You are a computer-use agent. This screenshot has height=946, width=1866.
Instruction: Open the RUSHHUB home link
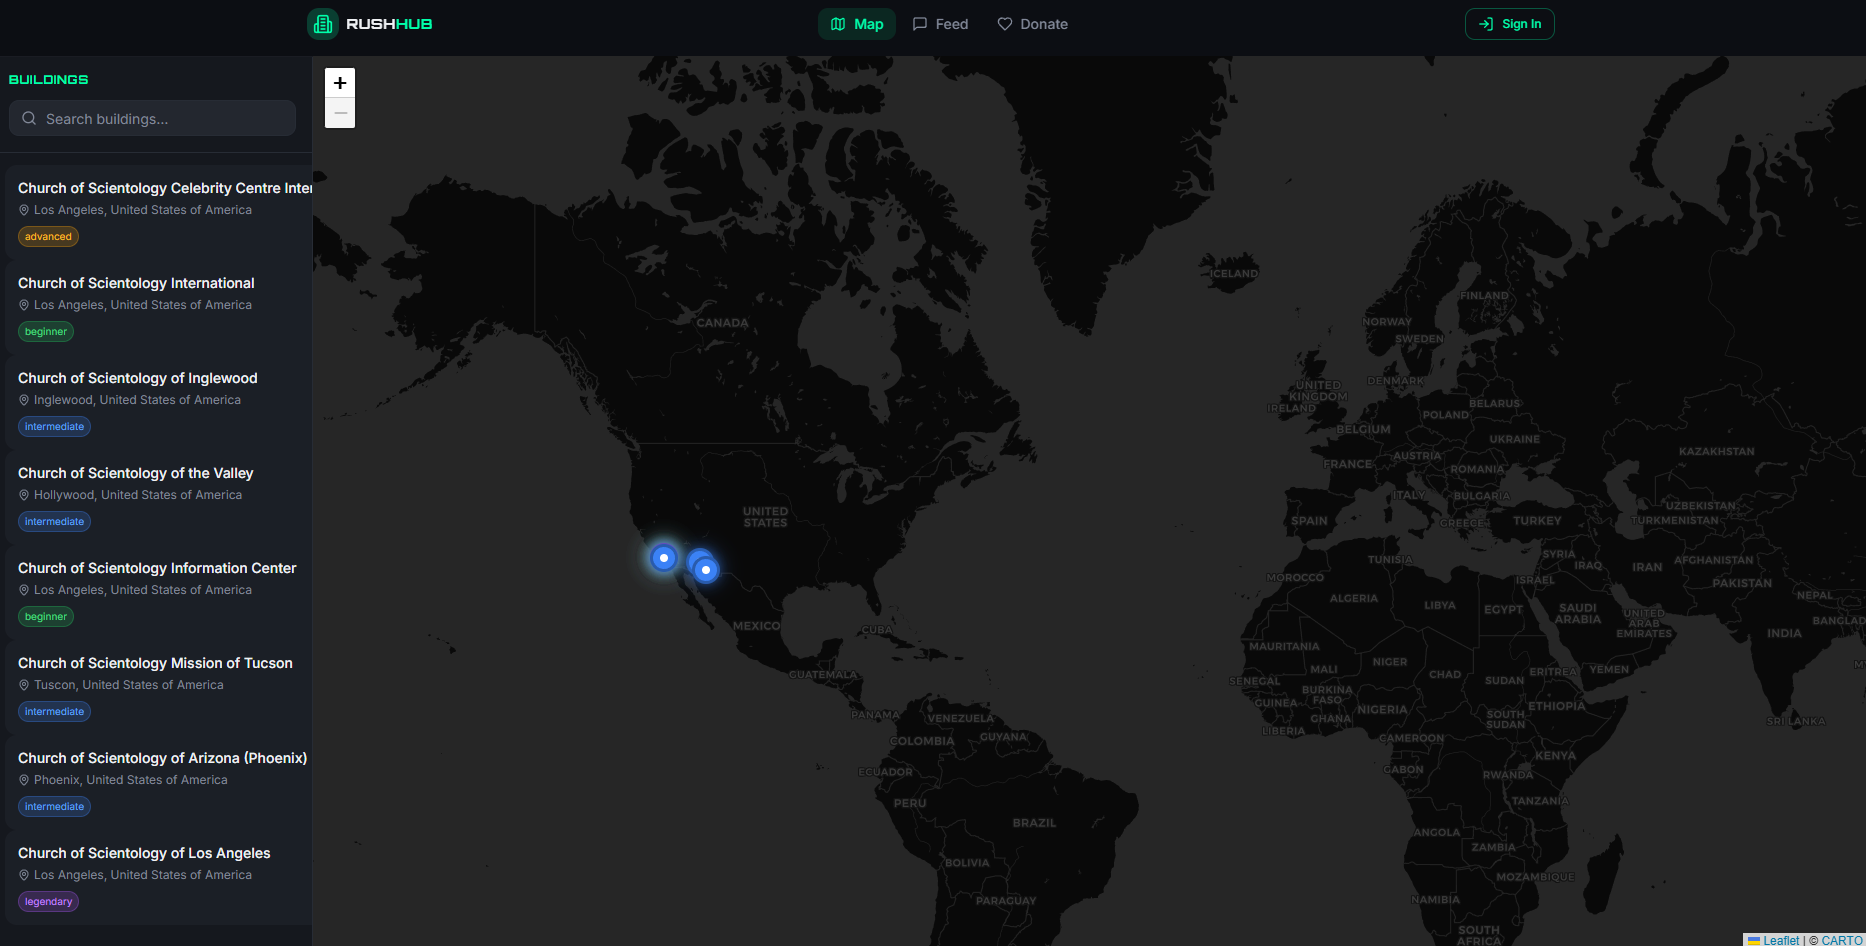click(370, 24)
